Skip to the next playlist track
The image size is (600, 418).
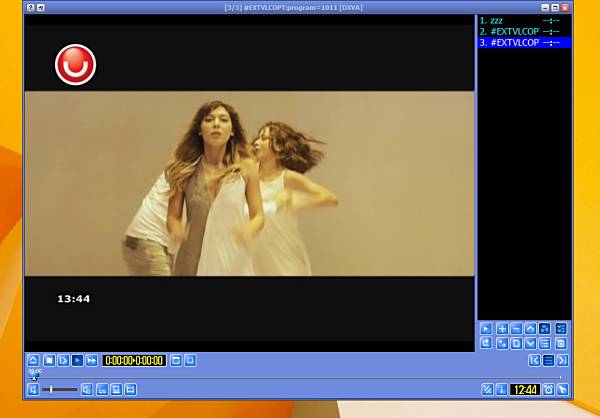562,360
